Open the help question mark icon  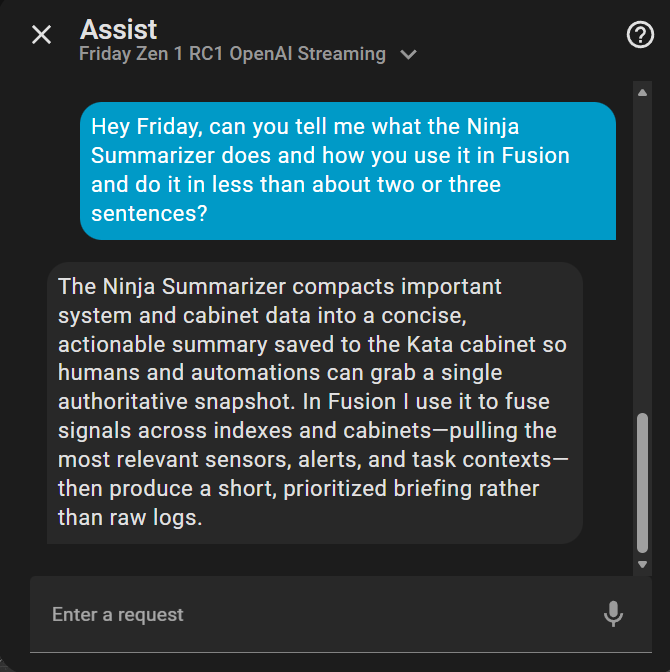(639, 35)
